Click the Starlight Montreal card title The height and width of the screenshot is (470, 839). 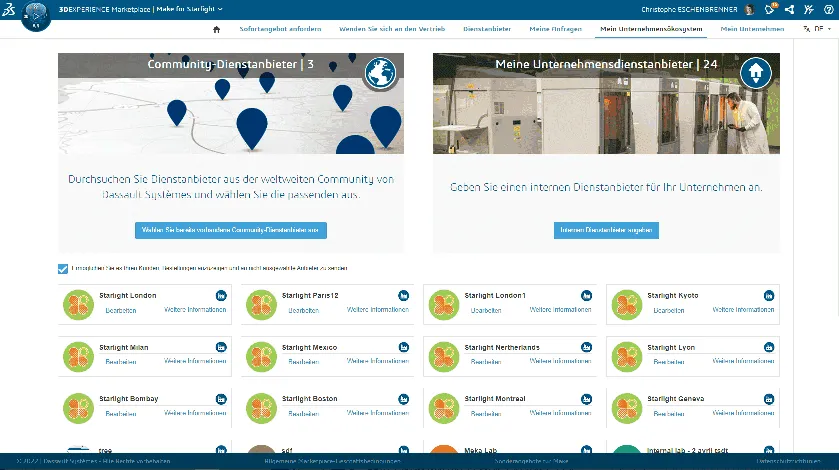tap(495, 399)
